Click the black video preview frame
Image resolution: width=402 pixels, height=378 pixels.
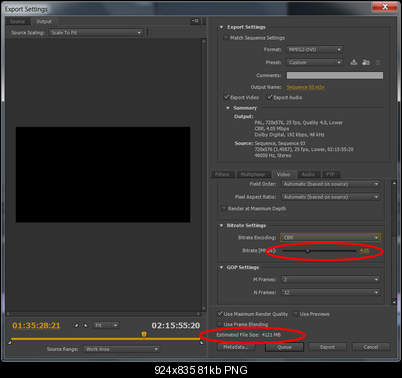(103, 174)
